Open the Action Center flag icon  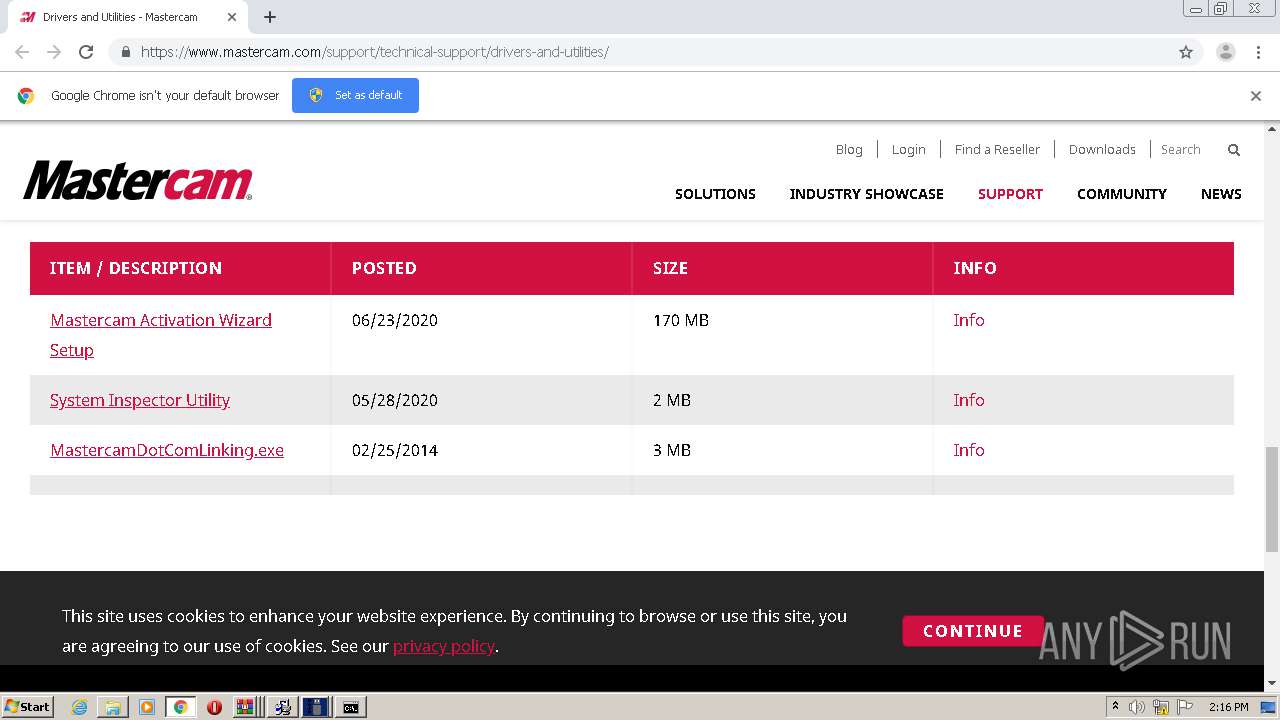pyautogui.click(x=1183, y=707)
